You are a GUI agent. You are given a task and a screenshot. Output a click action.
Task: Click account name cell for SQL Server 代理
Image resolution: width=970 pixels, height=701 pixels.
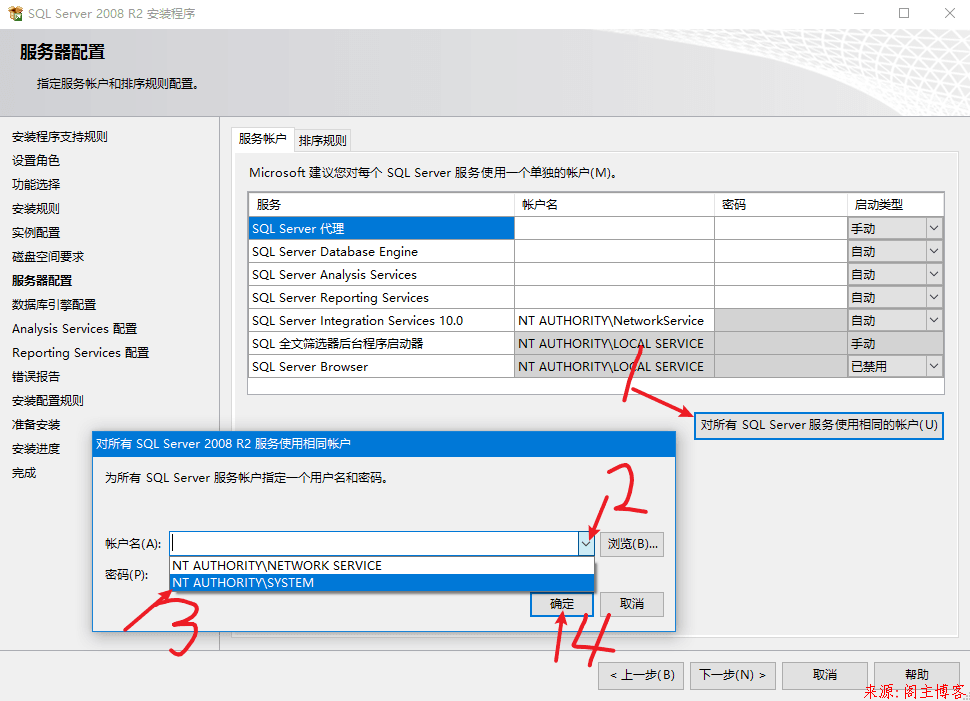(614, 228)
